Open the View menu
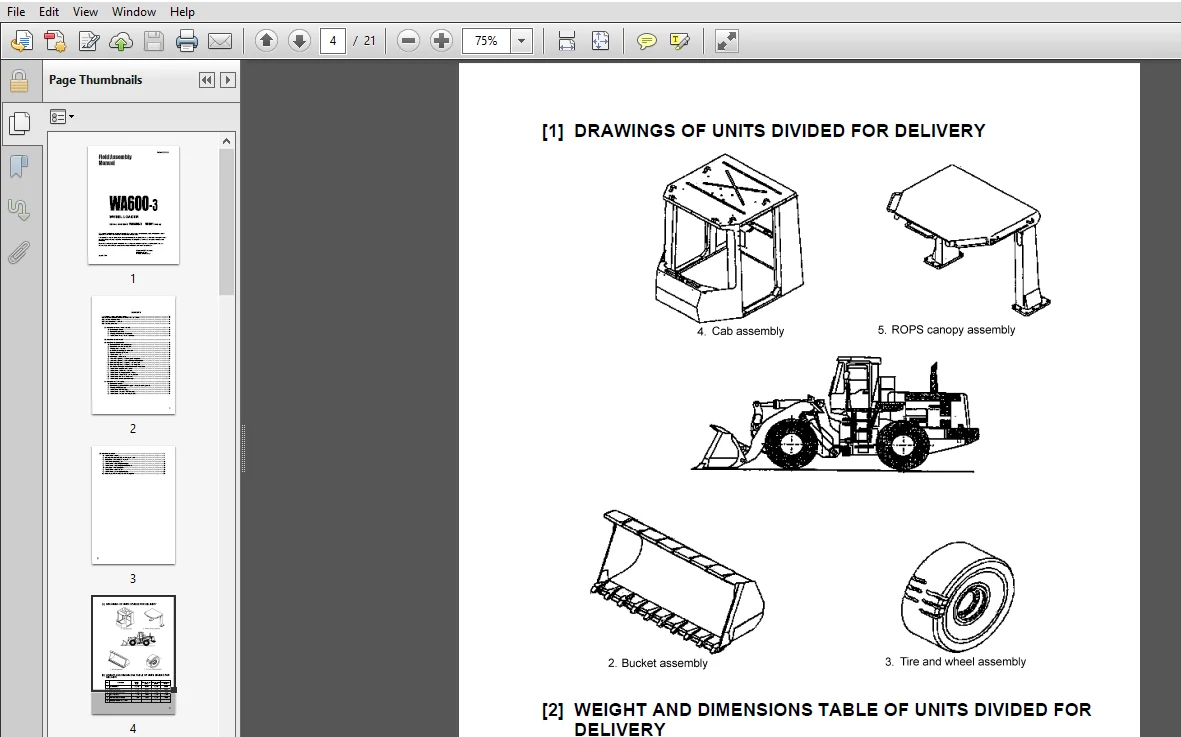The width and height of the screenshot is (1181, 737). click(85, 11)
